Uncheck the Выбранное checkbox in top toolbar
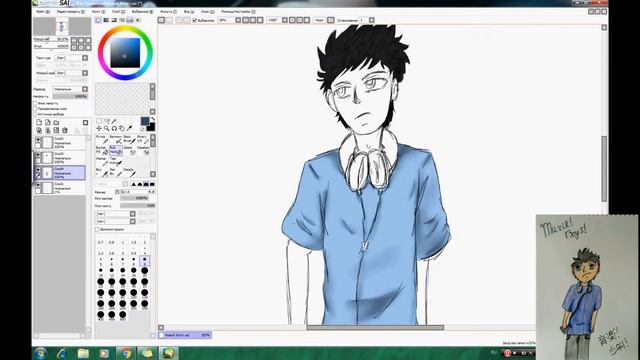This screenshot has width=640, height=360. pyautogui.click(x=195, y=20)
